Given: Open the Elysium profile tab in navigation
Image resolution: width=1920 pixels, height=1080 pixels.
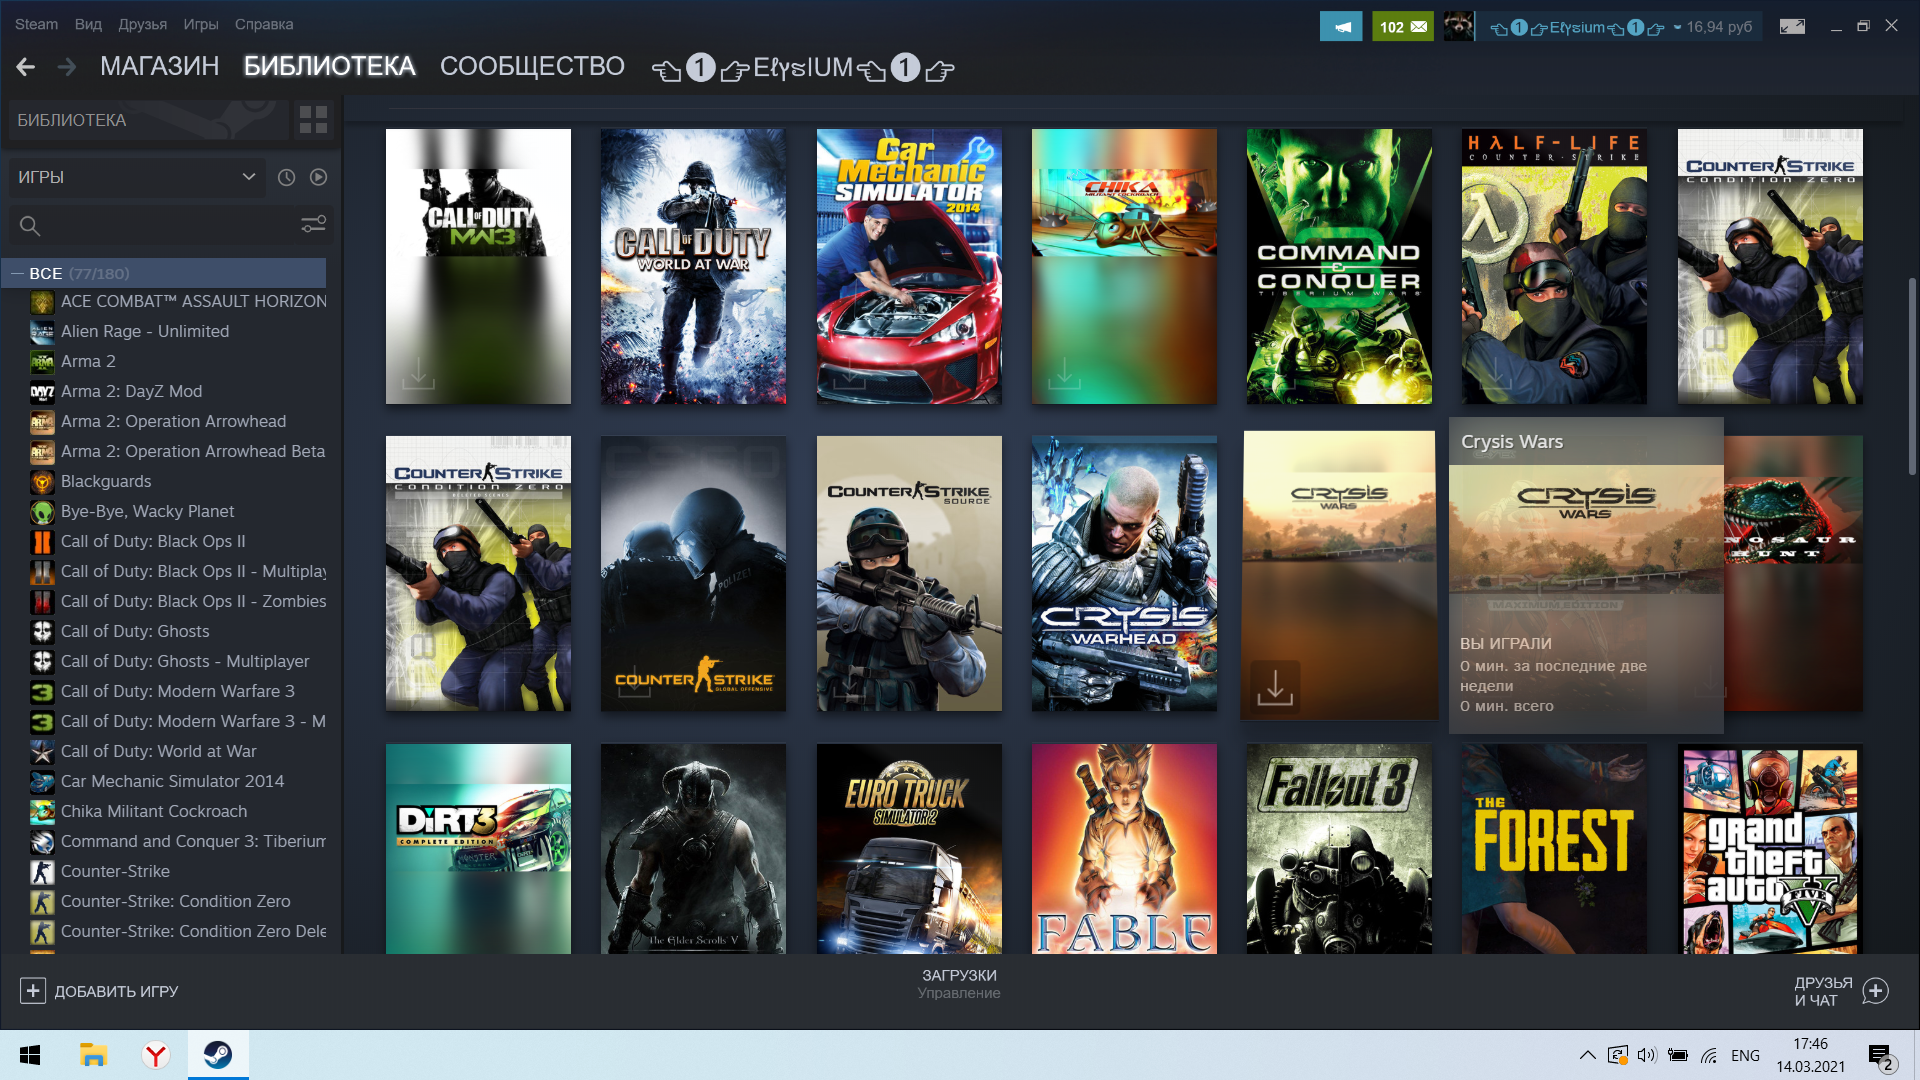Looking at the screenshot, I should pyautogui.click(x=802, y=67).
